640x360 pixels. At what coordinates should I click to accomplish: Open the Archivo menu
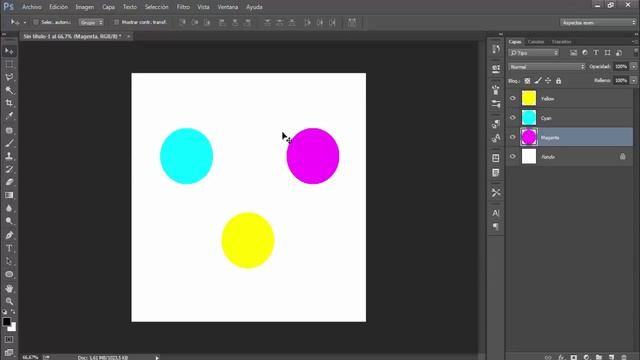point(31,7)
